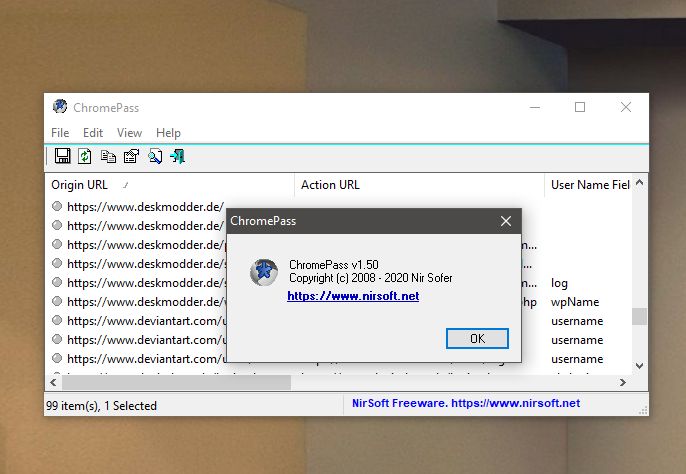Select the 'log' user name field cell
Screen dimensions: 686x474
[x=559, y=283]
